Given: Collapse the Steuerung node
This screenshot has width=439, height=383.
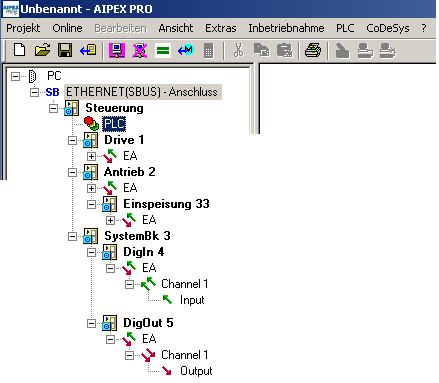Looking at the screenshot, I should (53, 108).
